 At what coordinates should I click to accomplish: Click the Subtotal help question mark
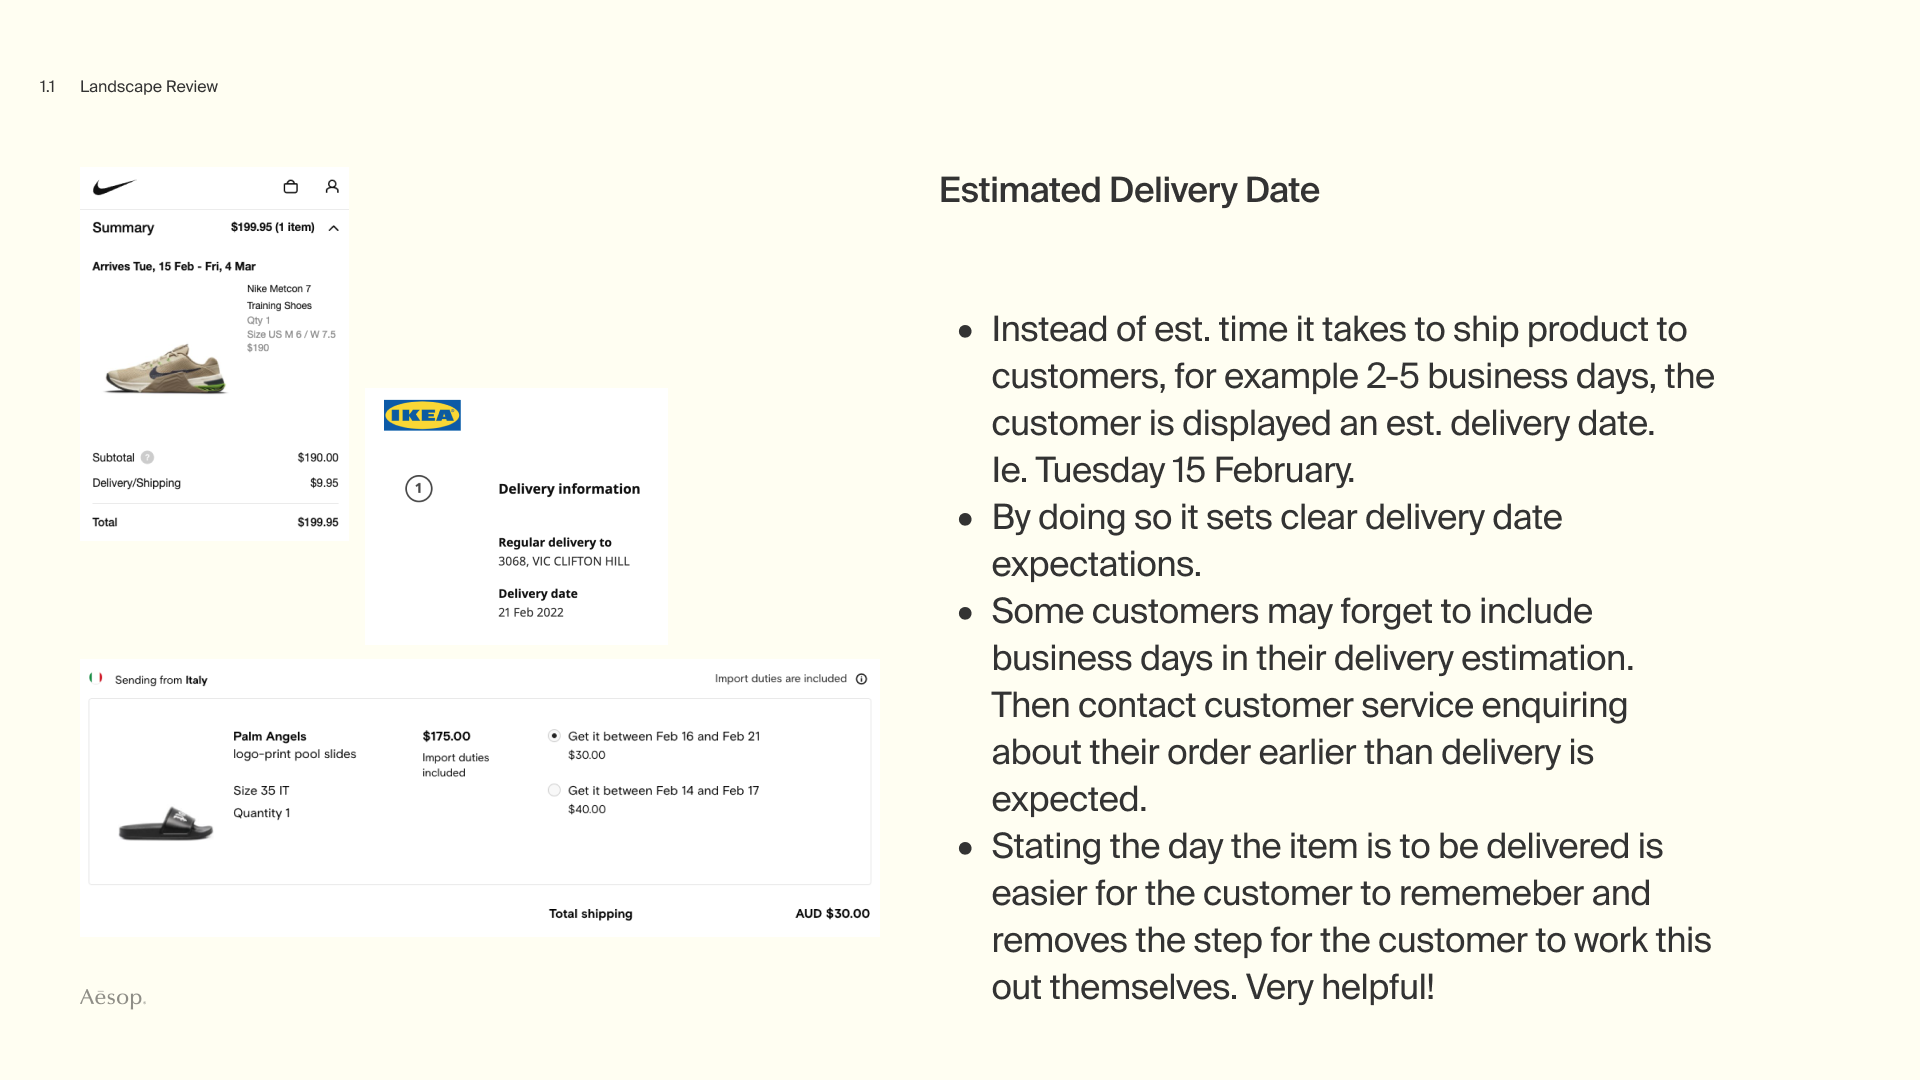(147, 458)
